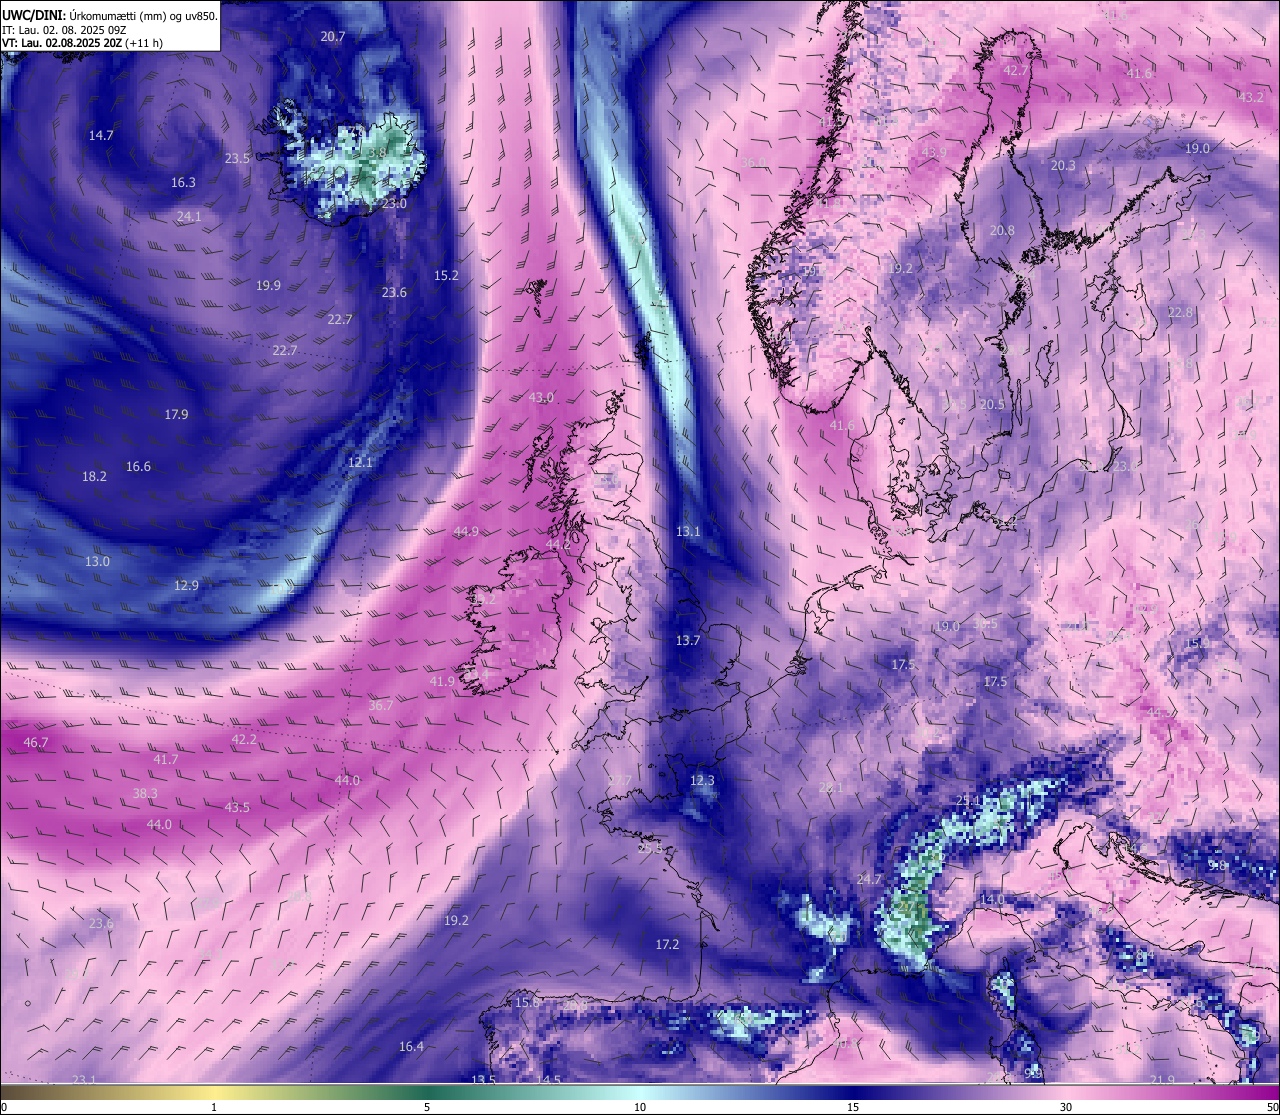Image resolution: width=1280 pixels, height=1115 pixels.
Task: Click the 20.5 value over the Baltic
Action: pos(991,404)
